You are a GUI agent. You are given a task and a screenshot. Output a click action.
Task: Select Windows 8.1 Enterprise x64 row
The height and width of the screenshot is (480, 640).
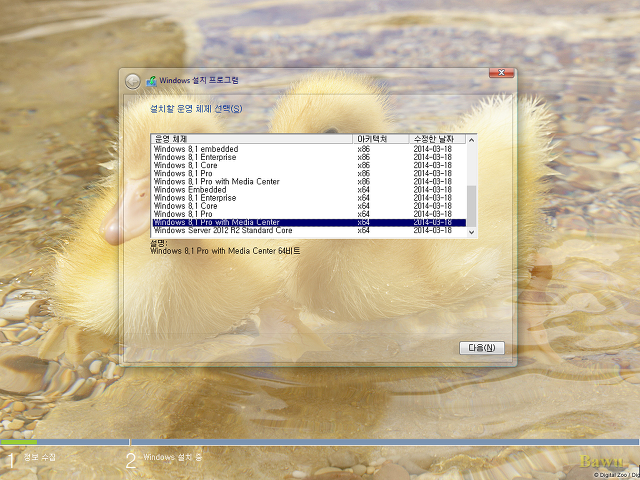(x=309, y=198)
